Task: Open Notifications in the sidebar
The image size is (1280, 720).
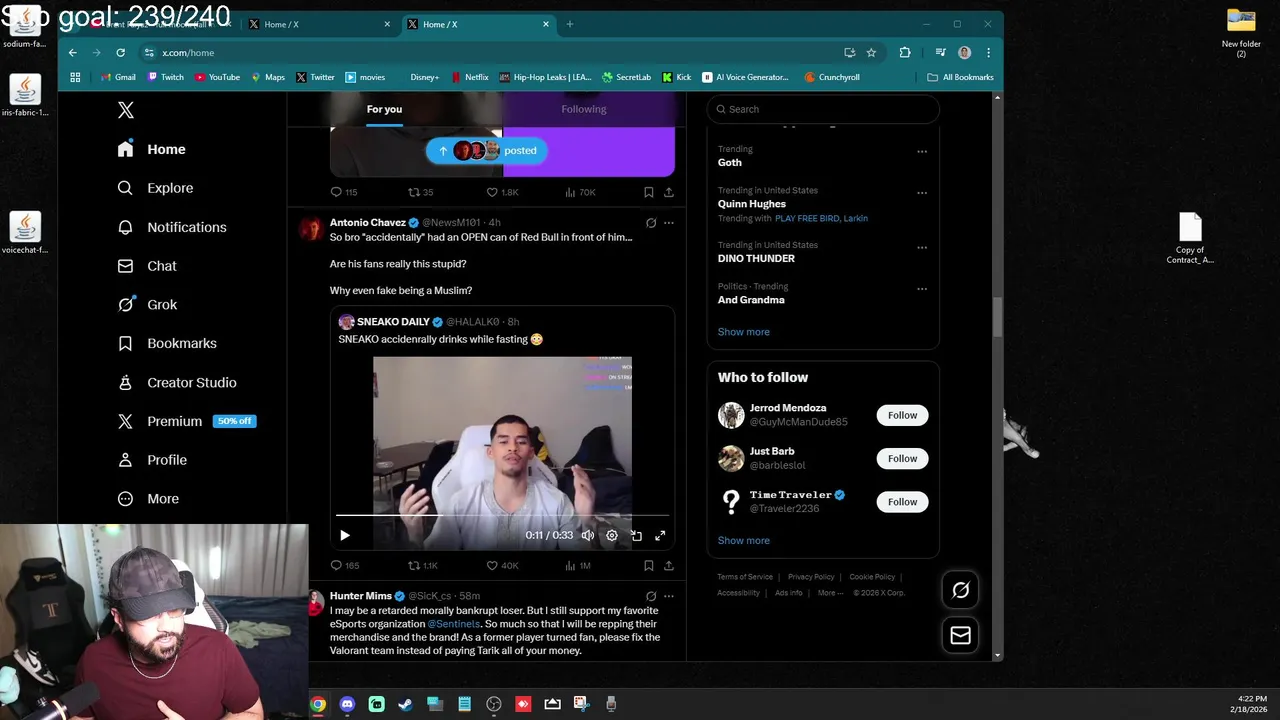Action: pos(172,227)
